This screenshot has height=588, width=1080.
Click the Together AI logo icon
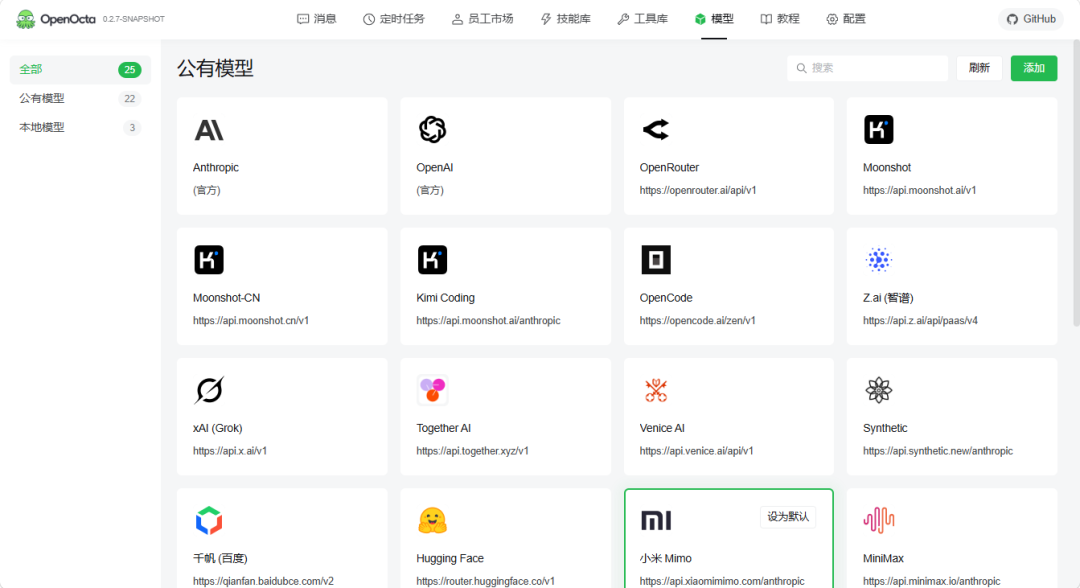click(x=433, y=390)
